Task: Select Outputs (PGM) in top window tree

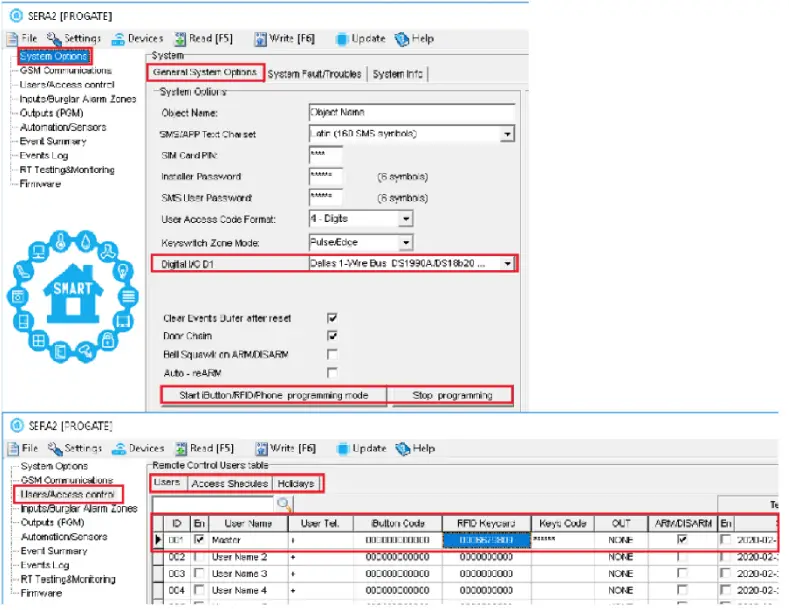Action: click(x=51, y=113)
